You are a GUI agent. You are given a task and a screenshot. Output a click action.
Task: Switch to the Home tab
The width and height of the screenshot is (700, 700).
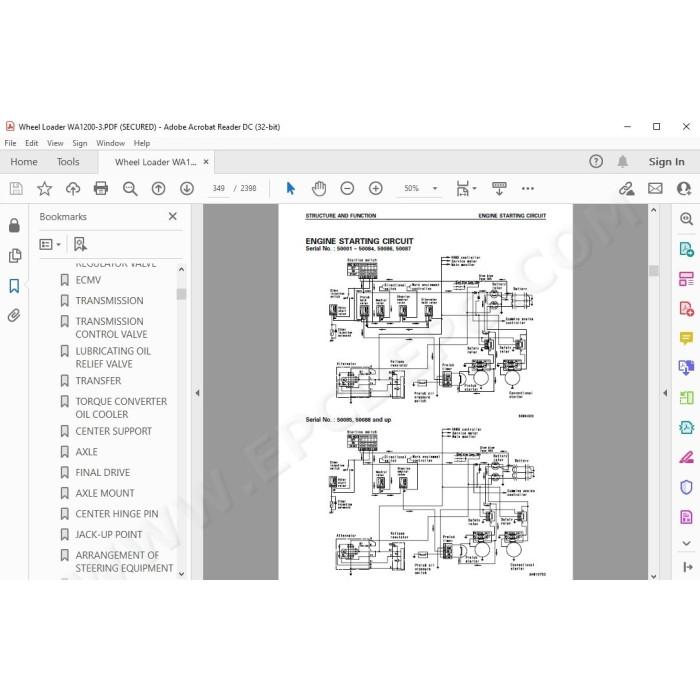pos(24,162)
